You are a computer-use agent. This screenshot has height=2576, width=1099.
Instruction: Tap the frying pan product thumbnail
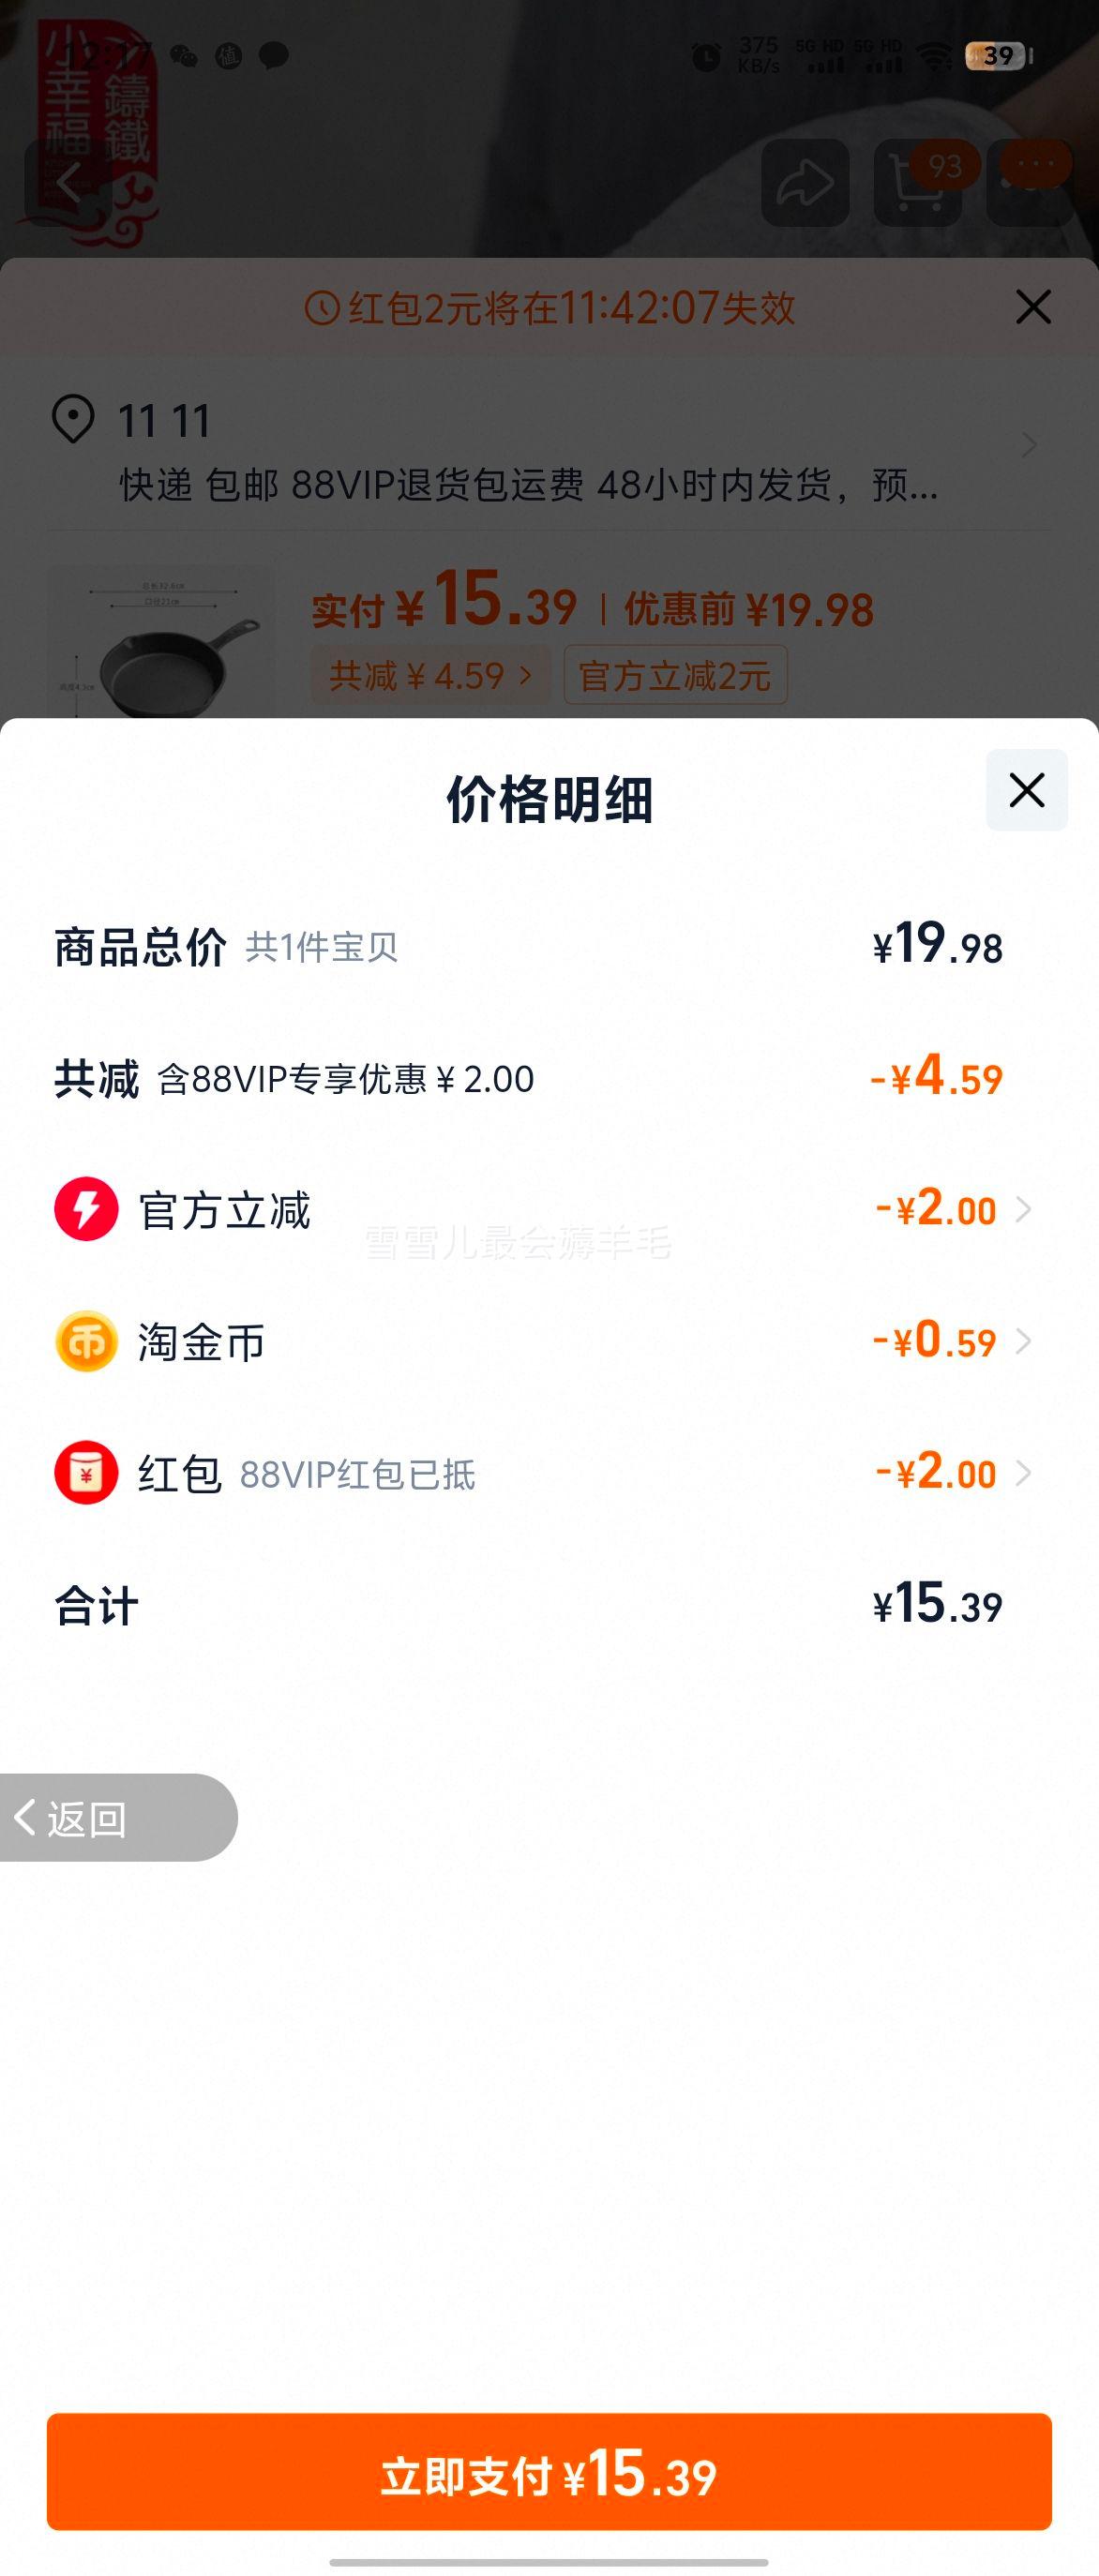(x=160, y=642)
